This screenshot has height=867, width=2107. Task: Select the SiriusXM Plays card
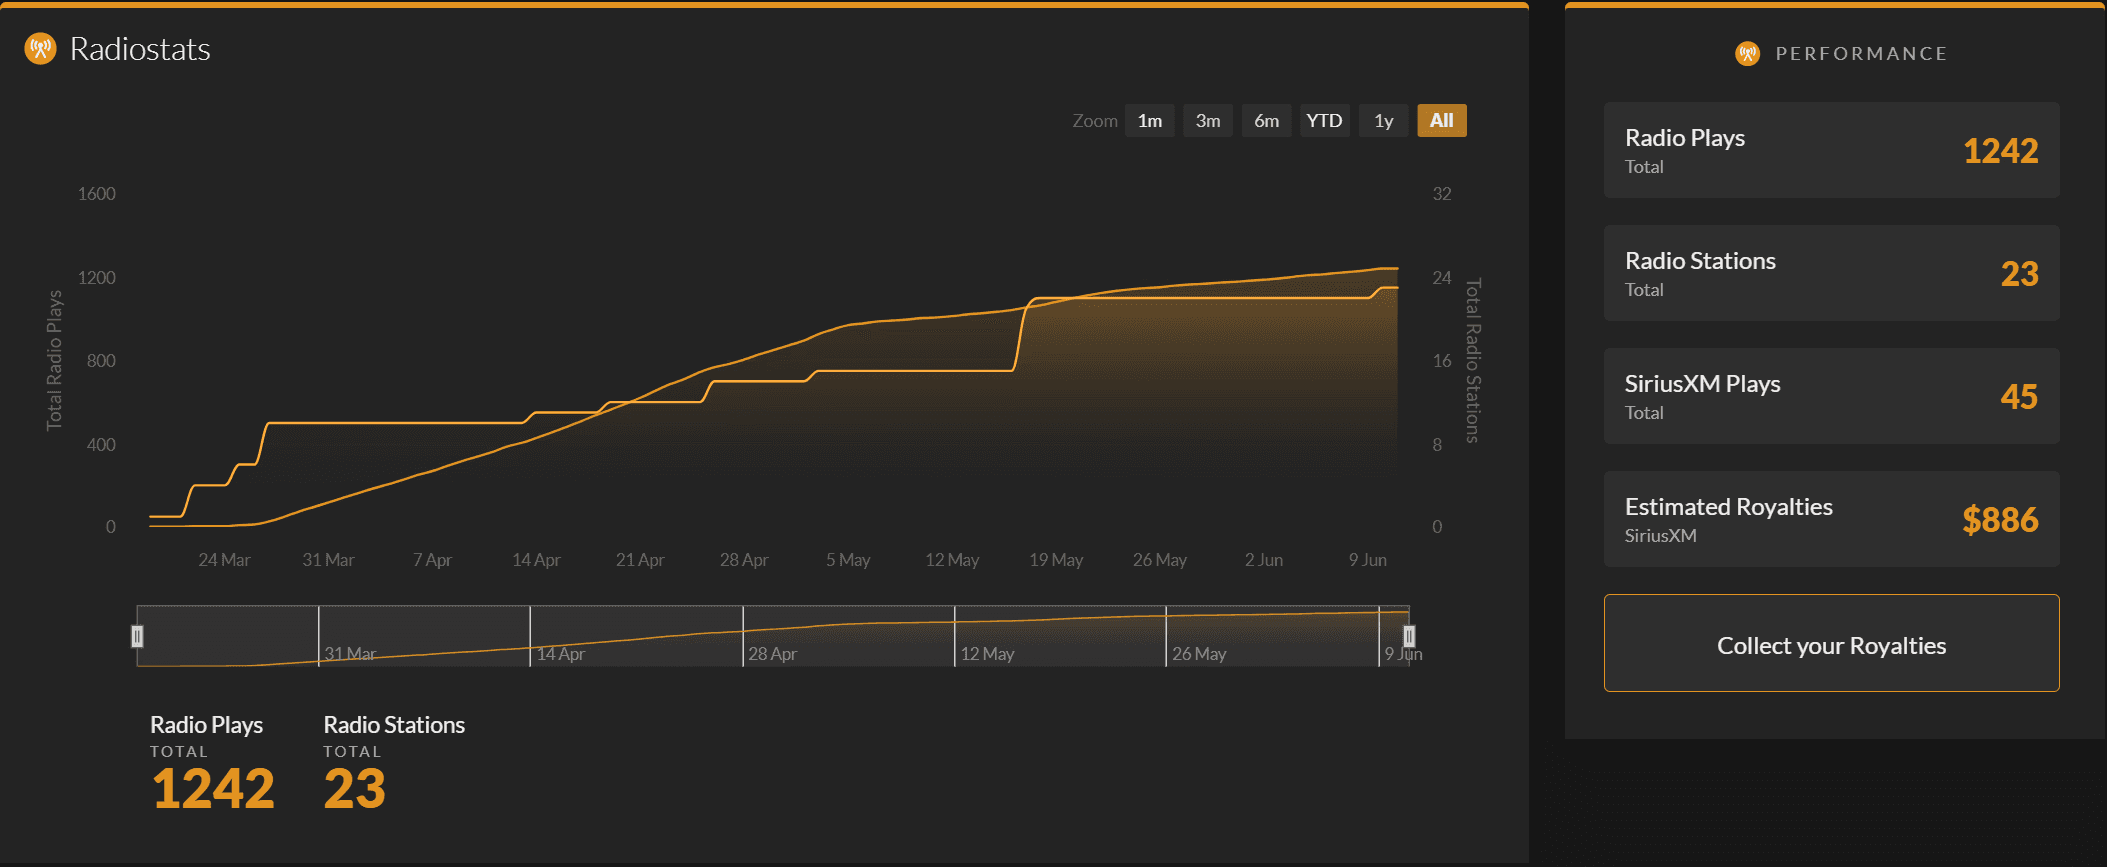[1830, 396]
